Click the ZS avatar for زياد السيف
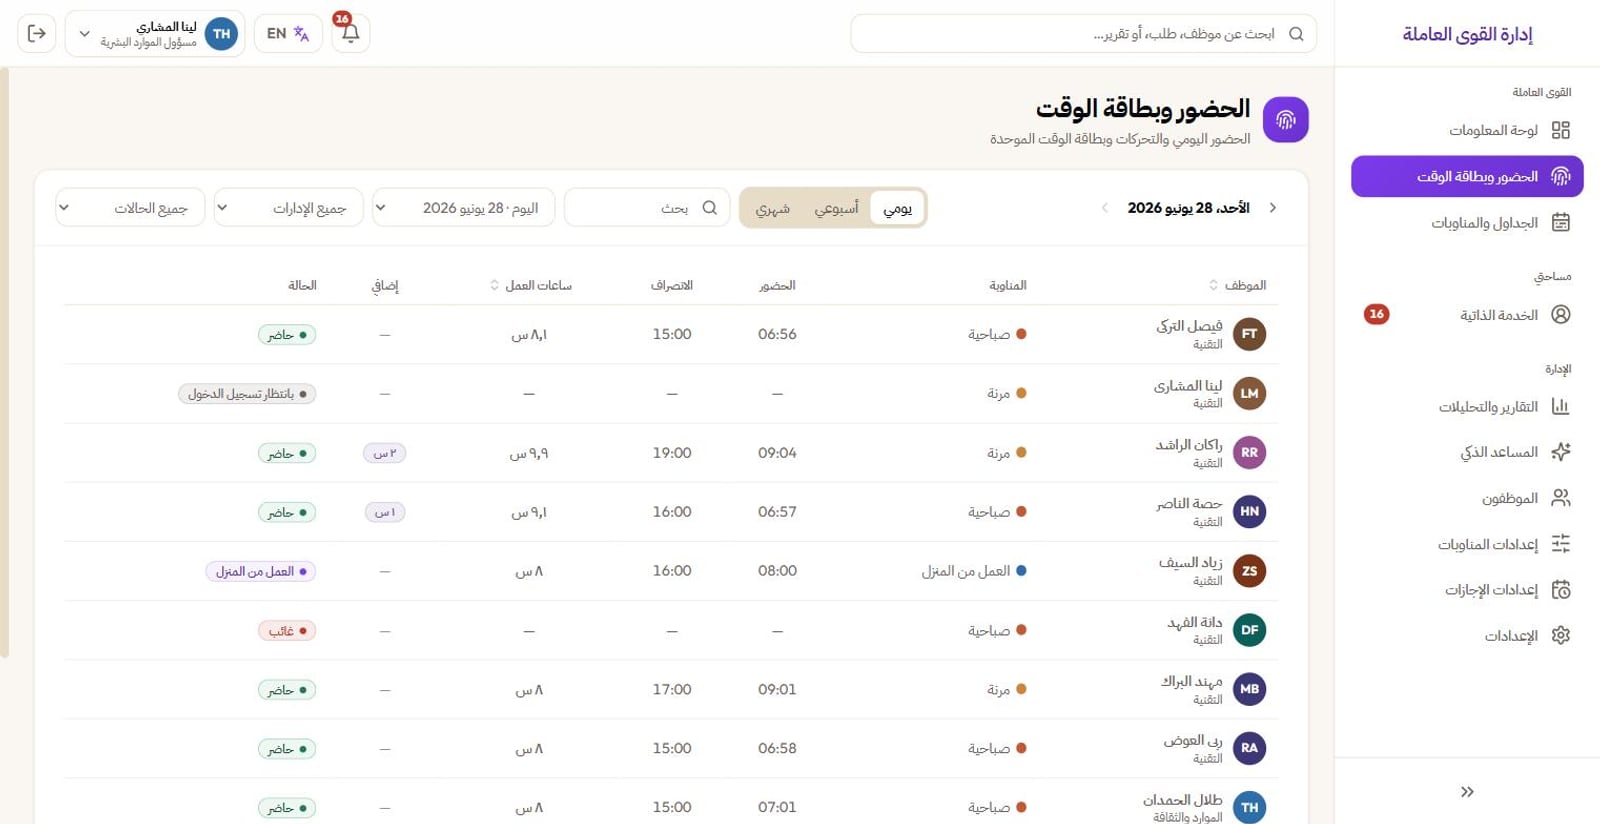The image size is (1600, 824). [x=1249, y=571]
